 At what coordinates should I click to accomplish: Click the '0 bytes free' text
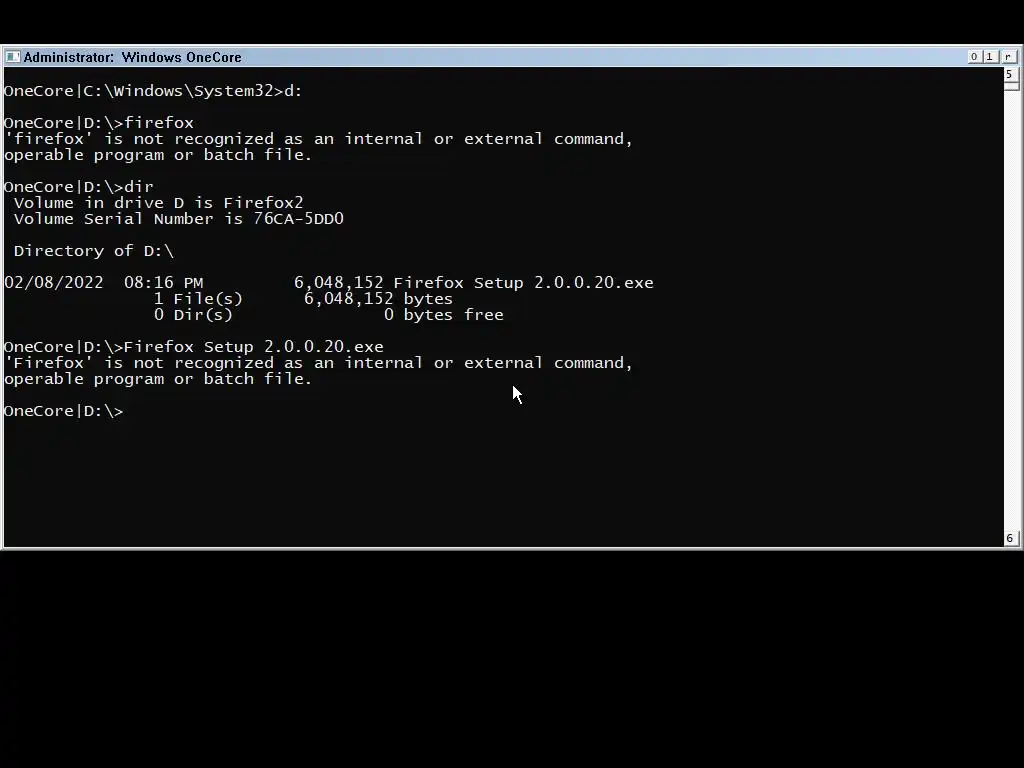tap(443, 315)
